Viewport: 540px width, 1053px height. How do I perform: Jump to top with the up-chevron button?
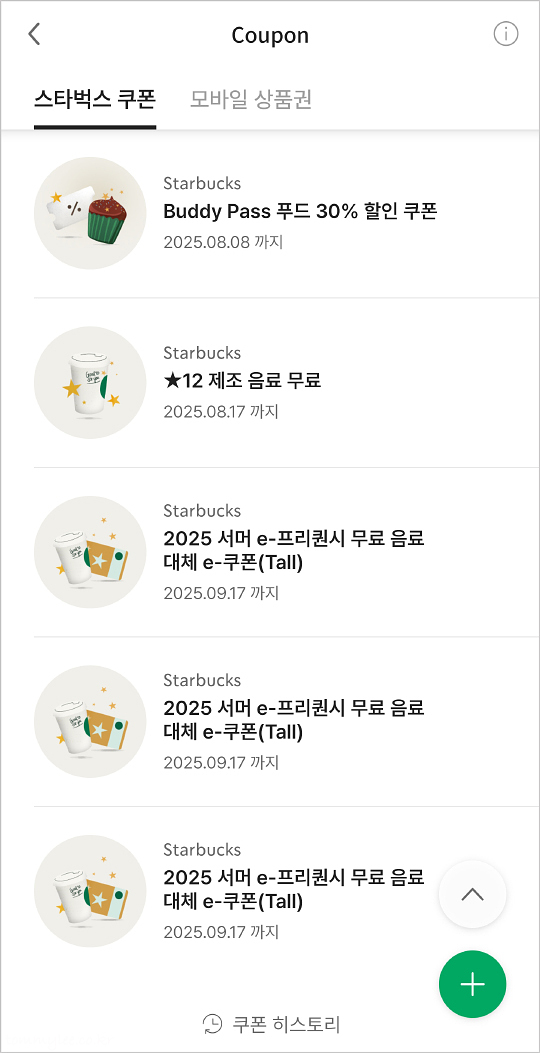click(472, 895)
